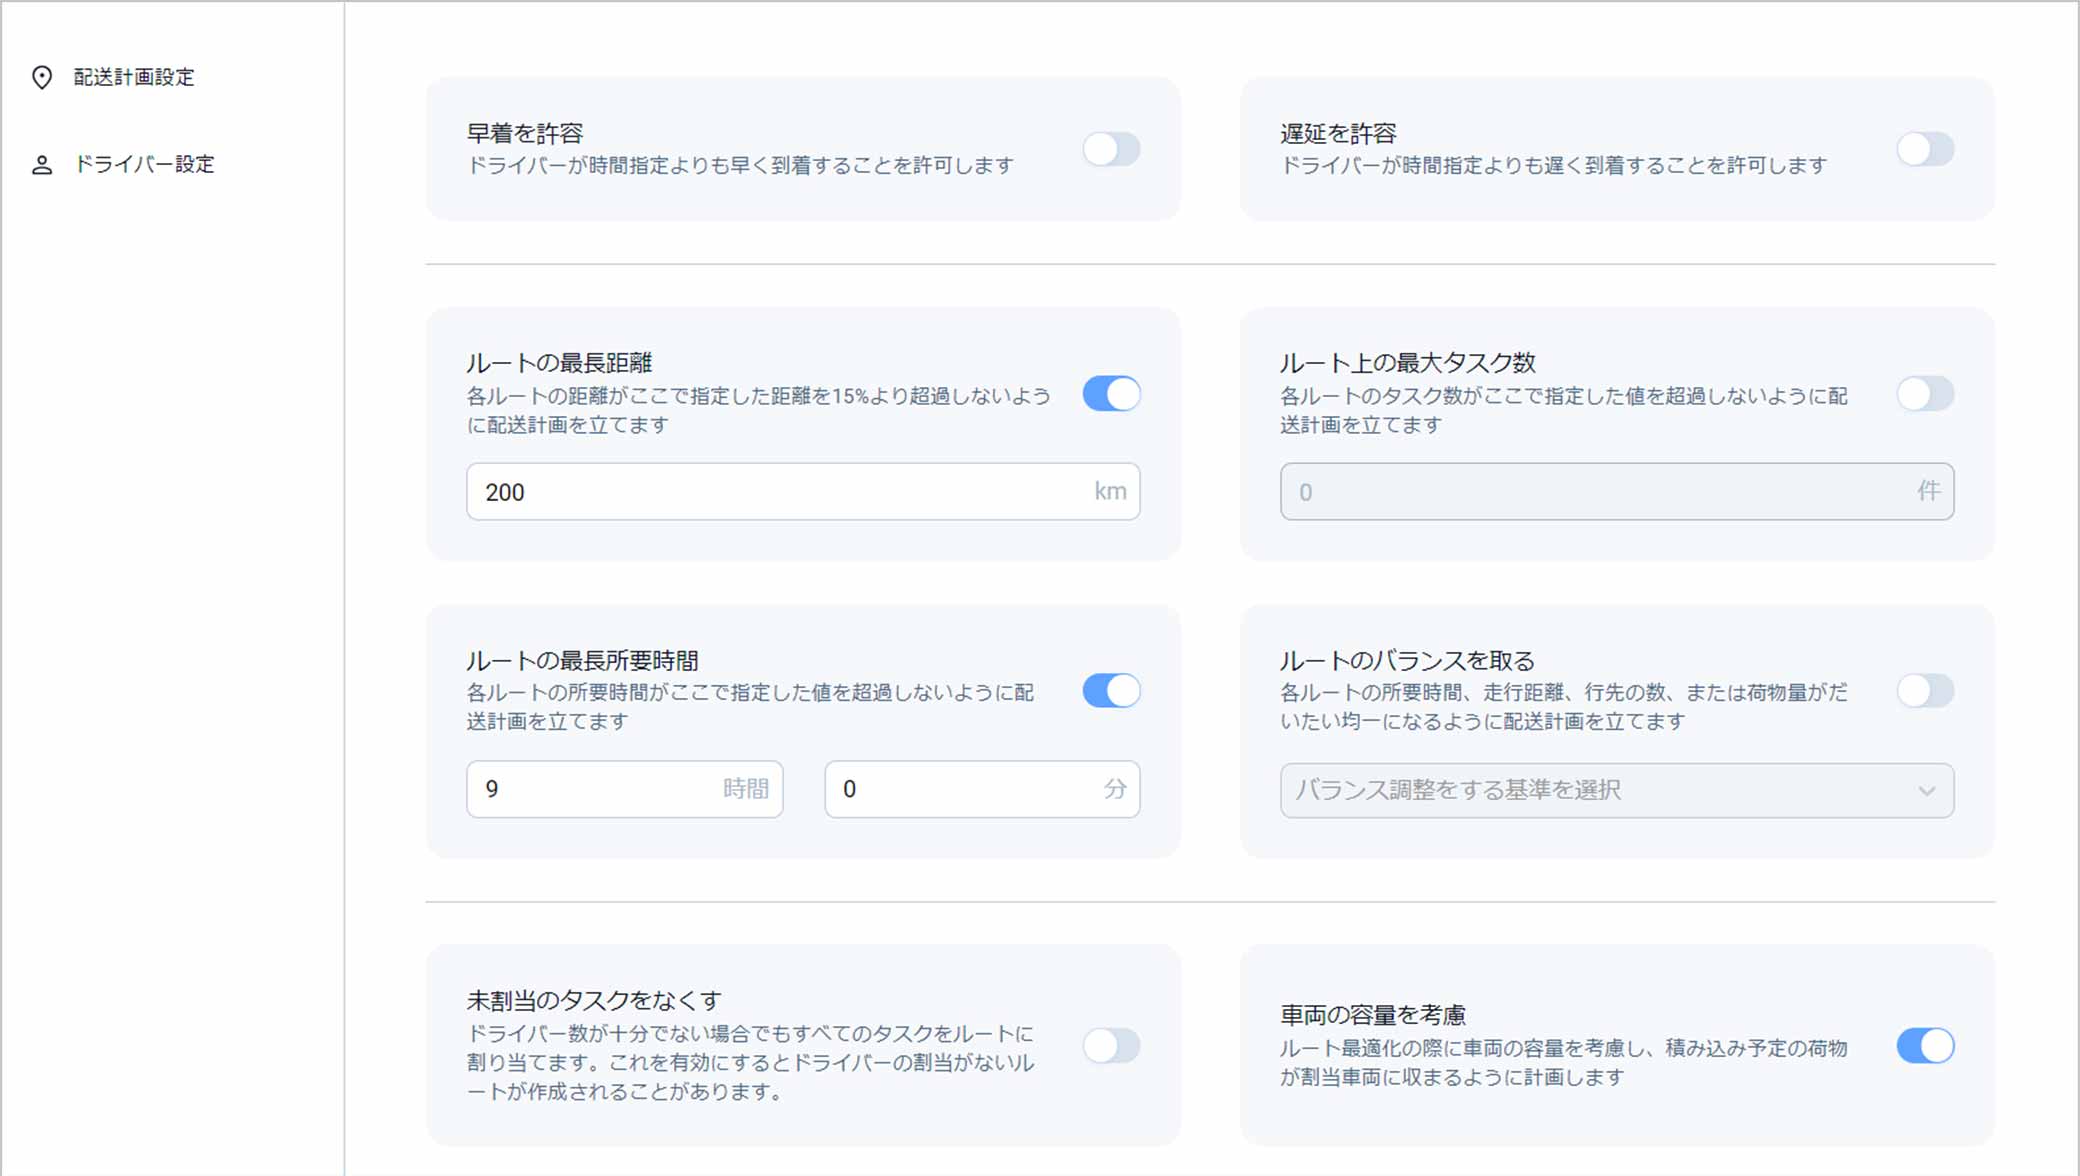Image resolution: width=2080 pixels, height=1176 pixels.
Task: Open the ドライバー設定 sidebar menu item
Action: click(x=145, y=164)
